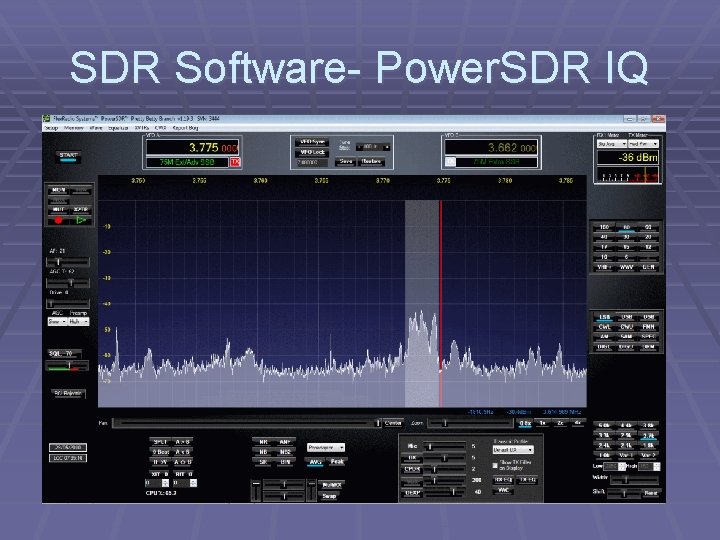Select the Var 1 filter button
Image resolution: width=720 pixels, height=540 pixels.
click(626, 456)
